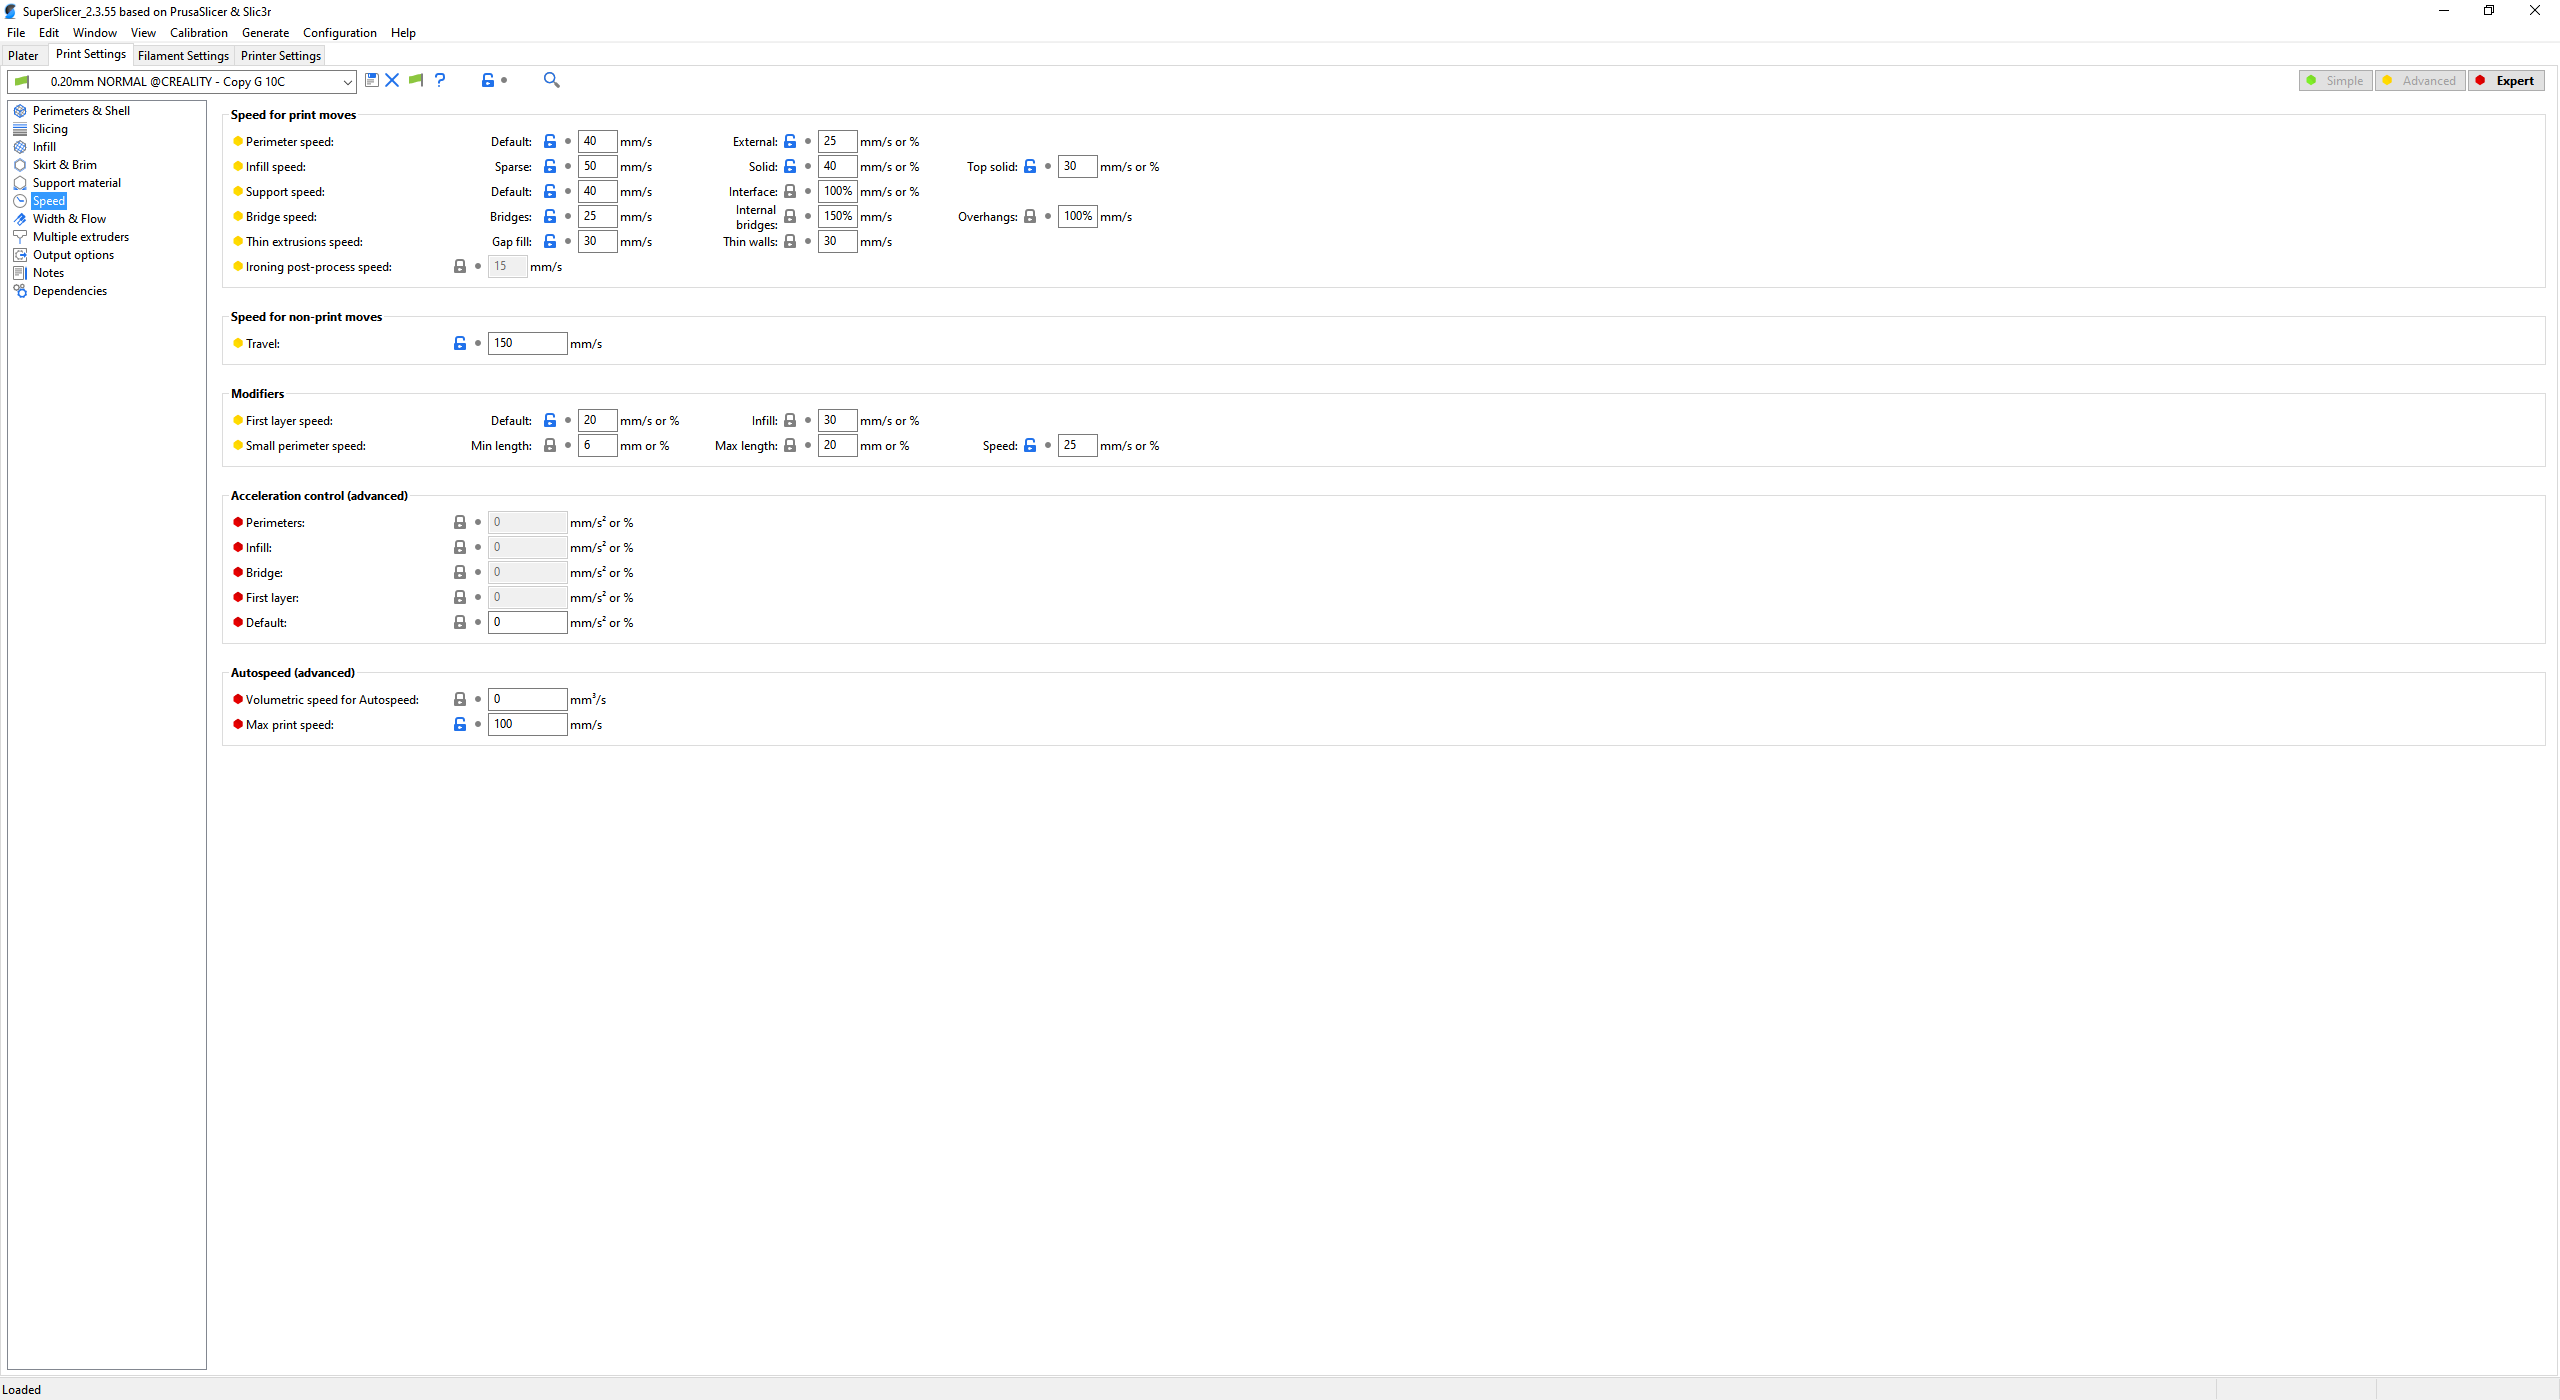Click the green flag compare presets icon
2560x1400 pixels.
pos(416,80)
